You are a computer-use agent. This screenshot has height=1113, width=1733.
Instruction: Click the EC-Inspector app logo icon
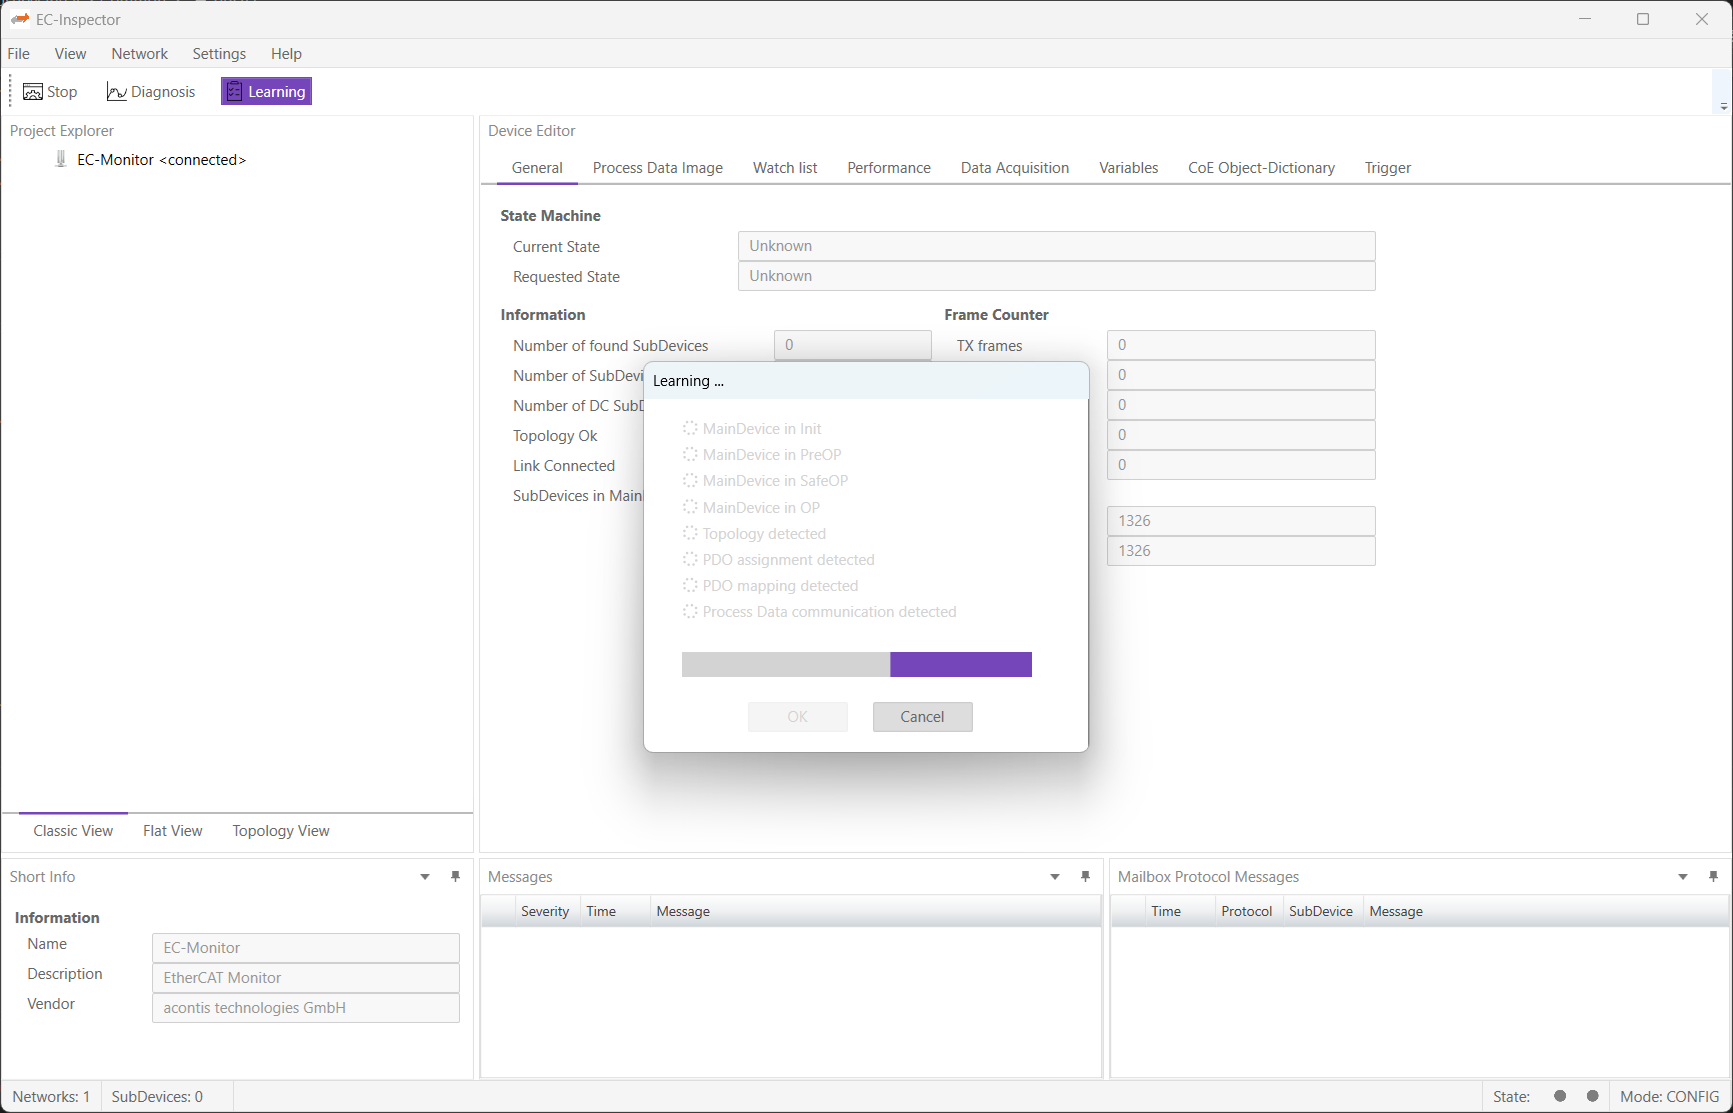click(20, 19)
